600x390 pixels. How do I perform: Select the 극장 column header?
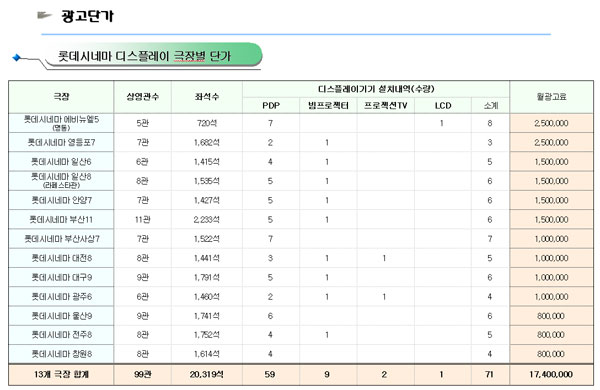tap(61, 97)
